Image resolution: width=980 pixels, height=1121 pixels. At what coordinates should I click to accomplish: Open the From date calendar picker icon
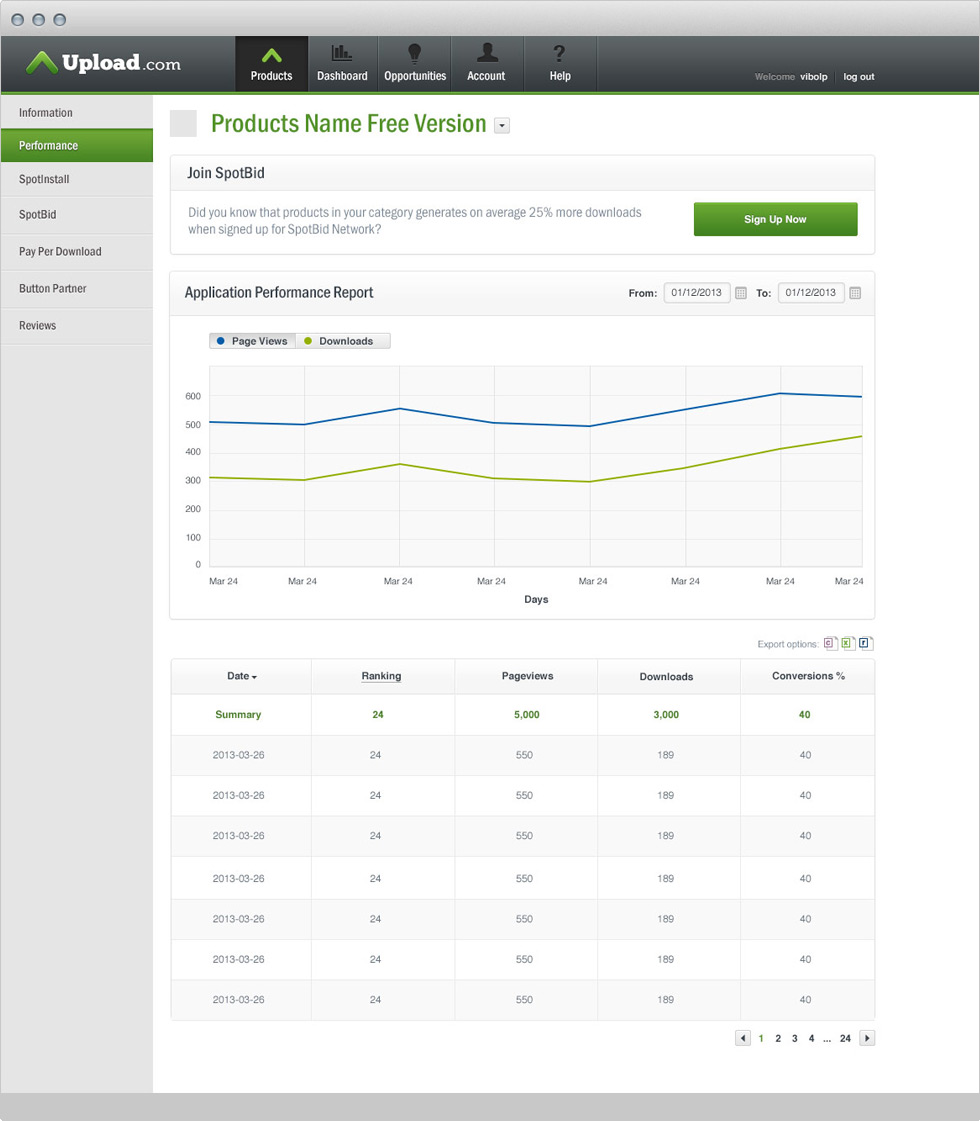coord(741,293)
